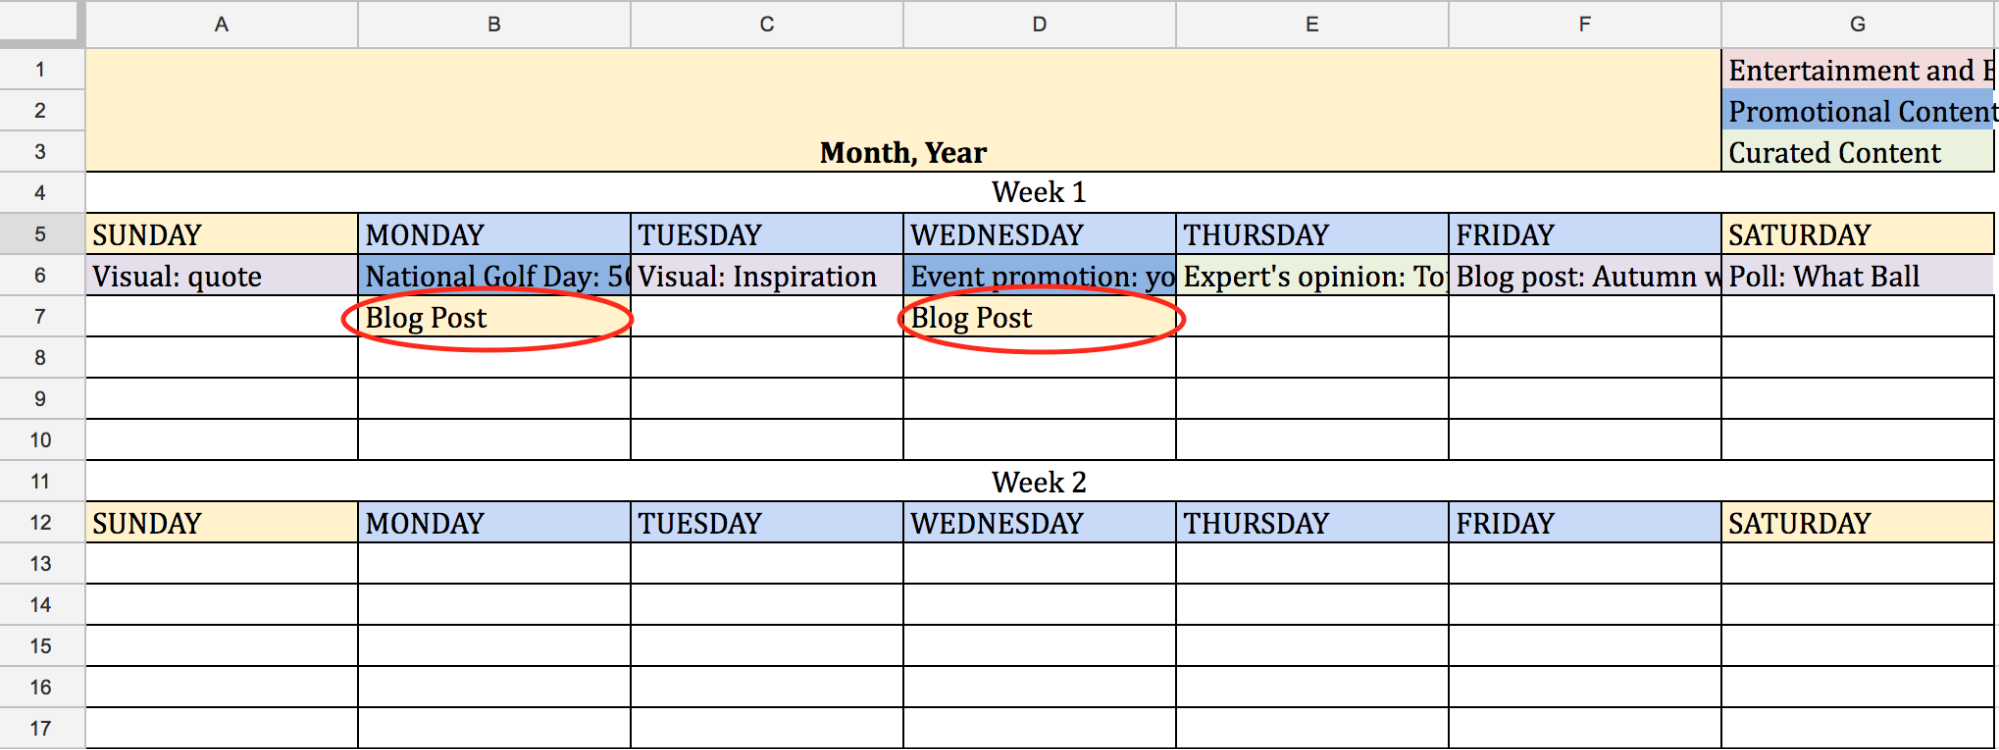This screenshot has width=1999, height=750.
Task: Select column A header
Action: pos(221,24)
